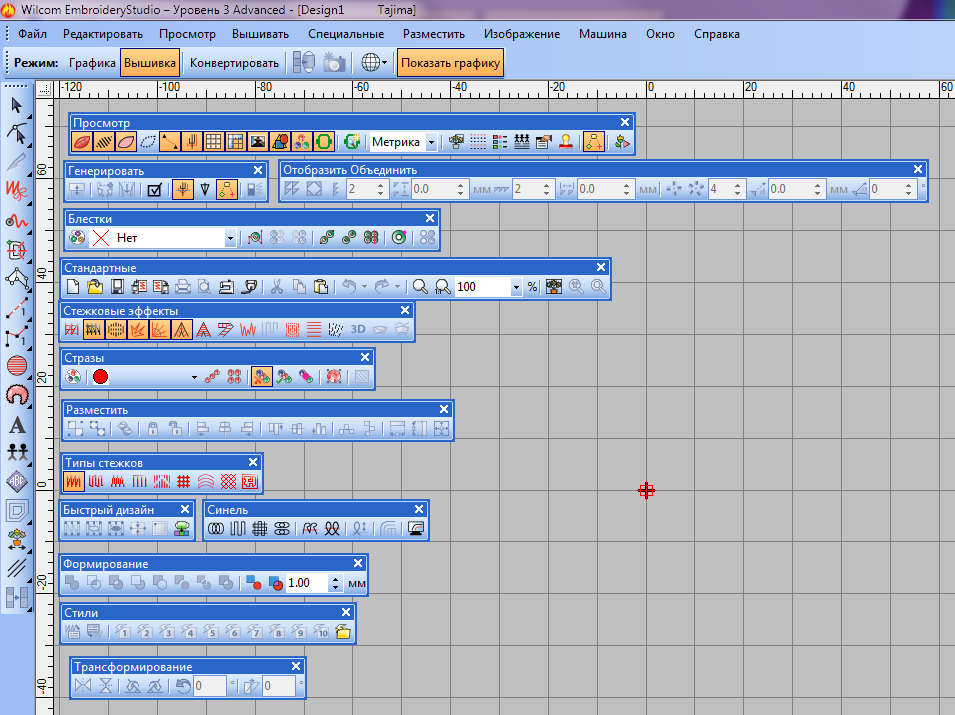Select the arrow Select Object tool
This screenshot has height=715, width=955.
[16, 104]
